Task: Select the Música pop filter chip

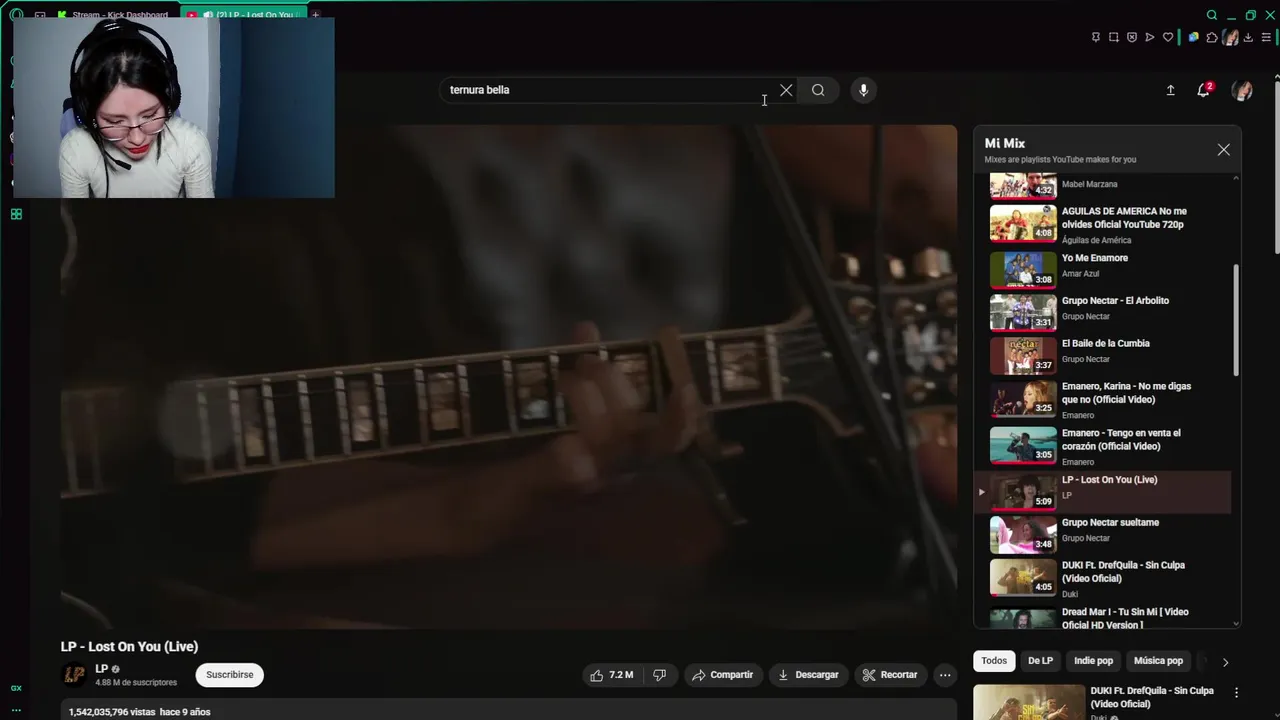Action: pyautogui.click(x=1158, y=661)
